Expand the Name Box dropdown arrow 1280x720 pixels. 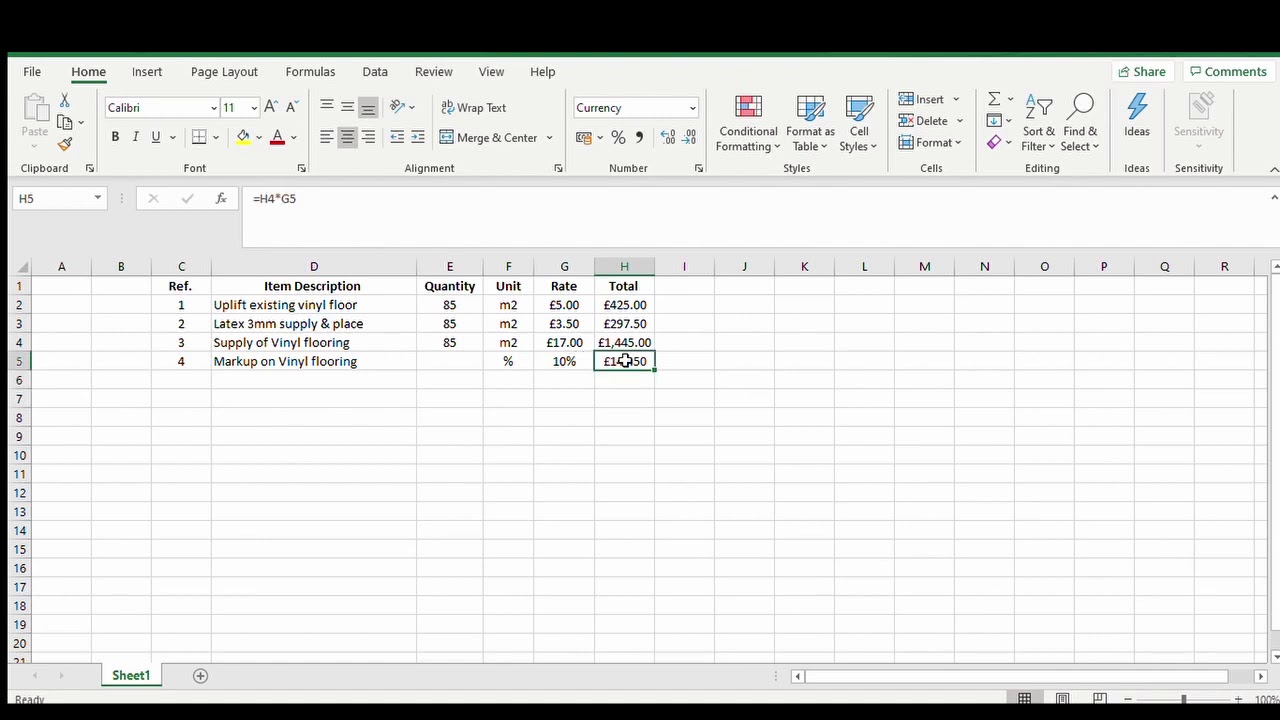pos(97,199)
